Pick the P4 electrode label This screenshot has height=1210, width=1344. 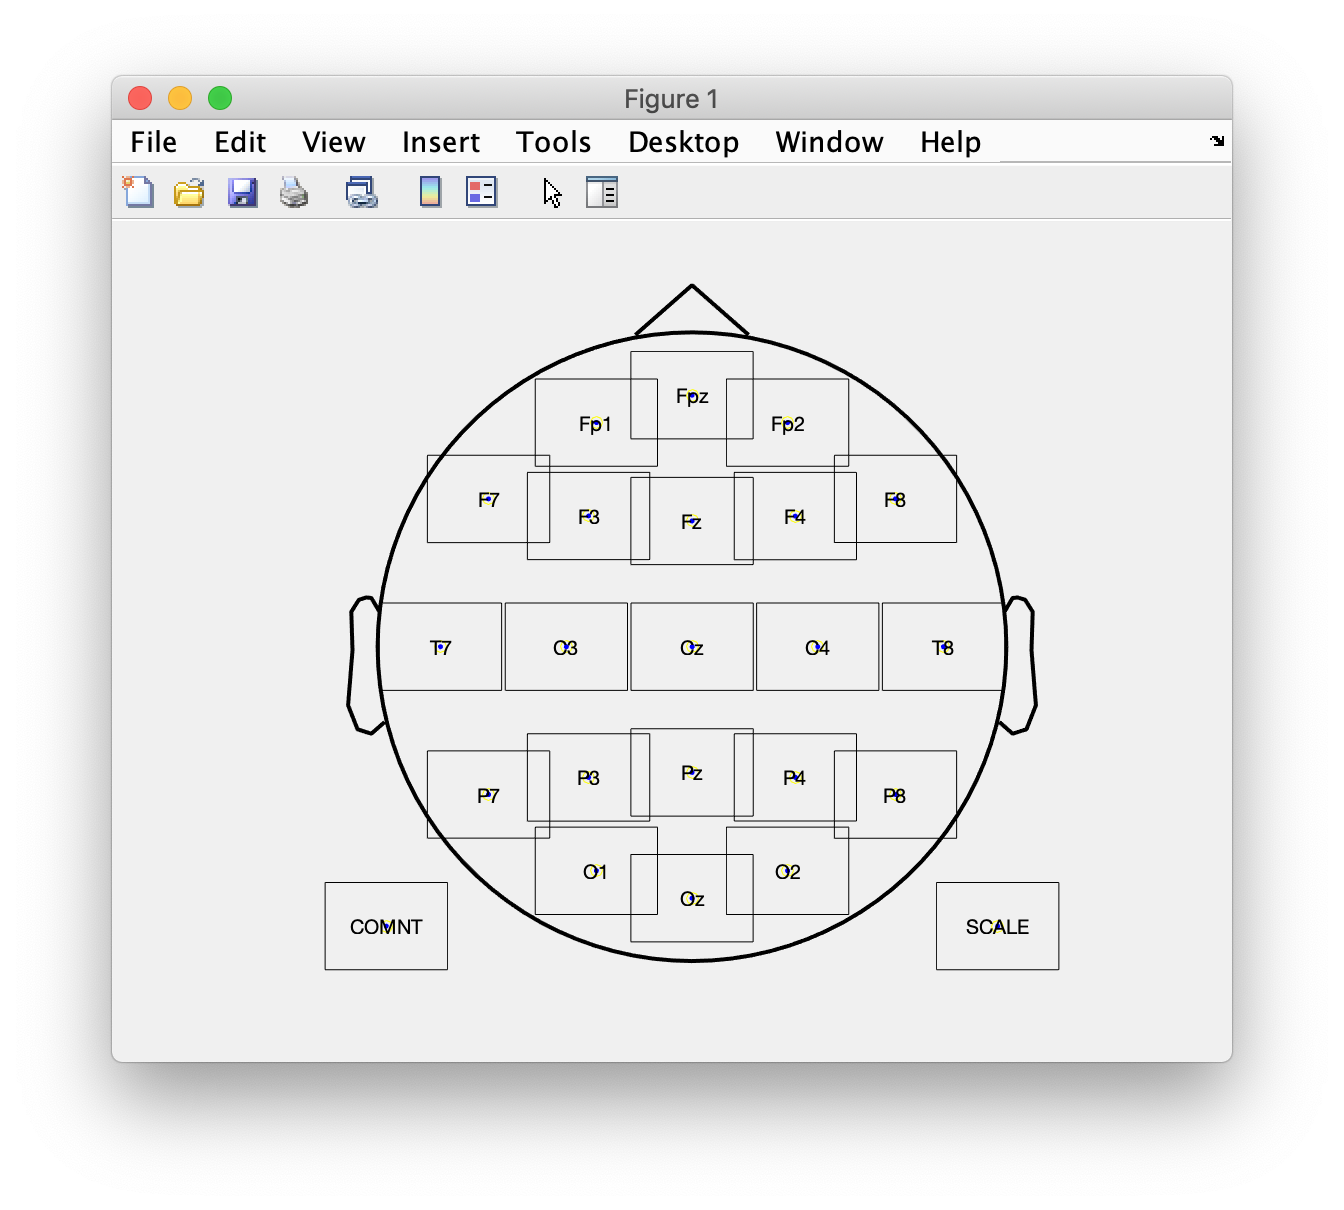[x=795, y=778]
